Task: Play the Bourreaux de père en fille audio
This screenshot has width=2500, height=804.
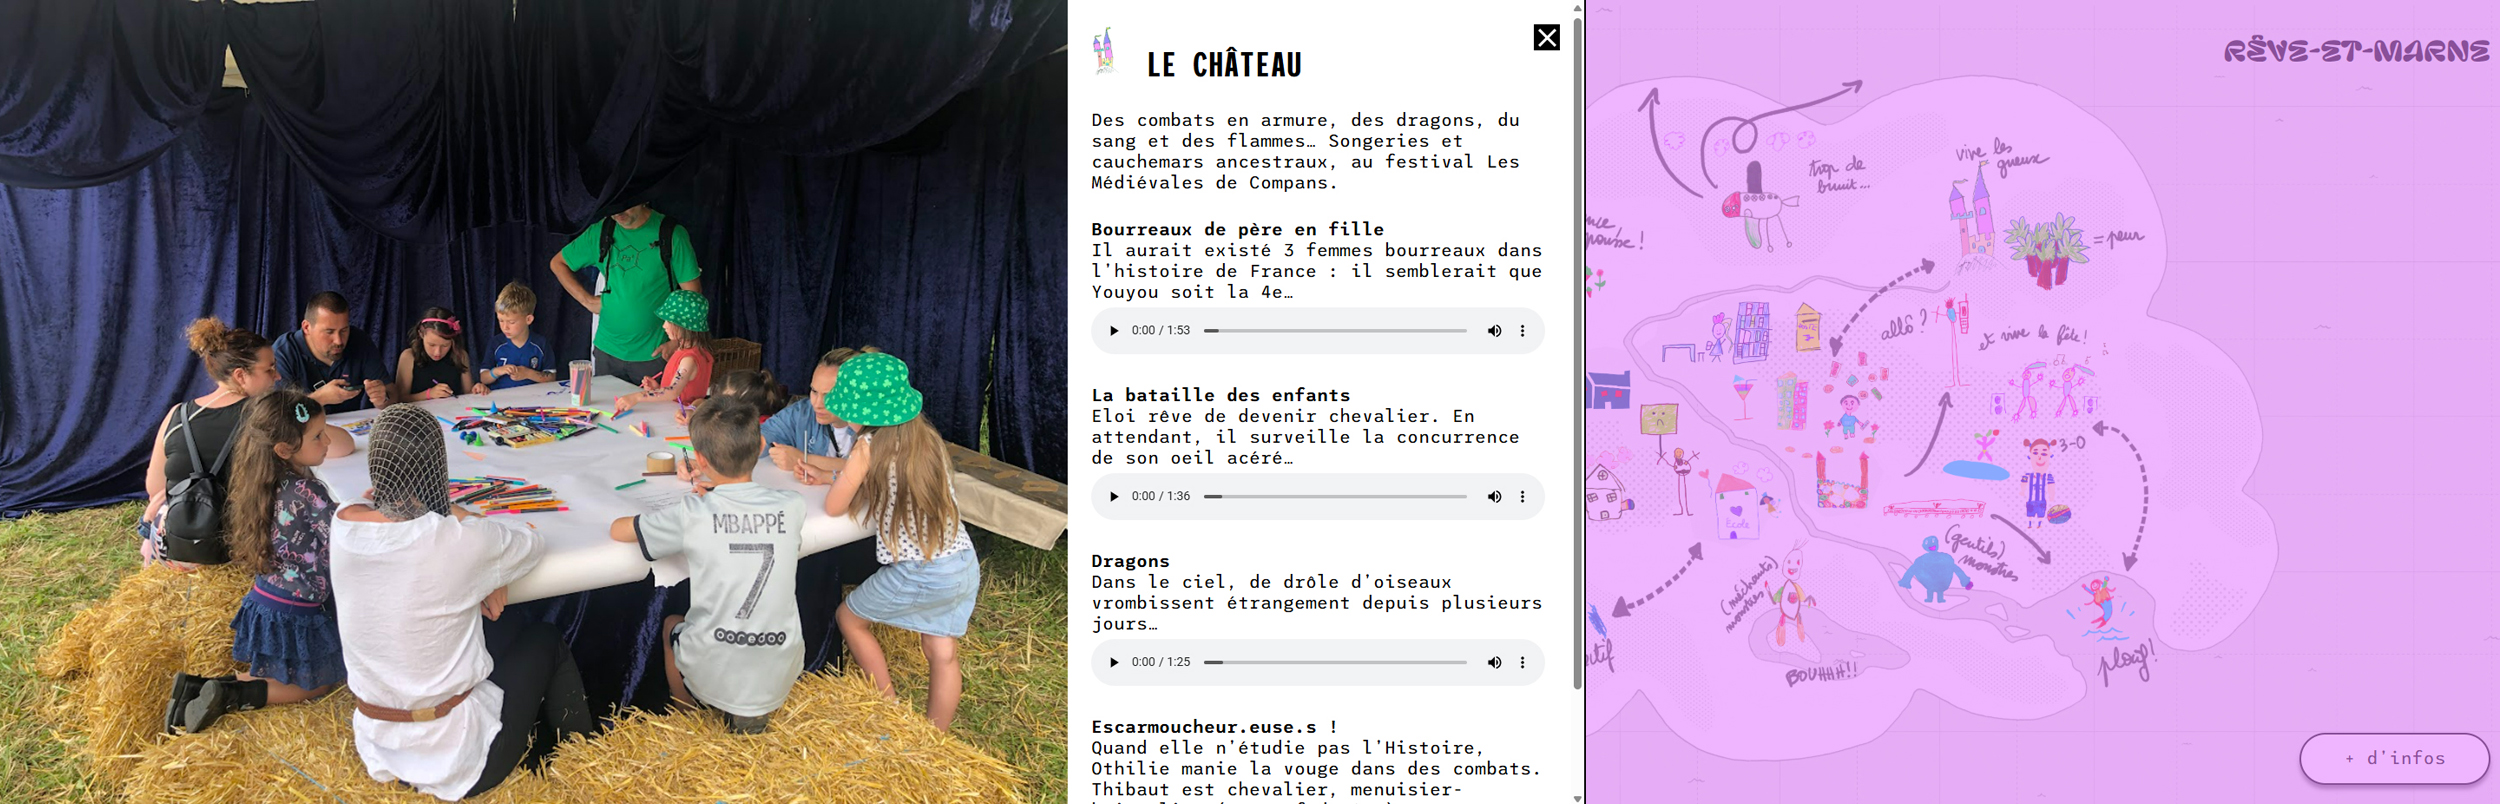Action: coord(1114,331)
